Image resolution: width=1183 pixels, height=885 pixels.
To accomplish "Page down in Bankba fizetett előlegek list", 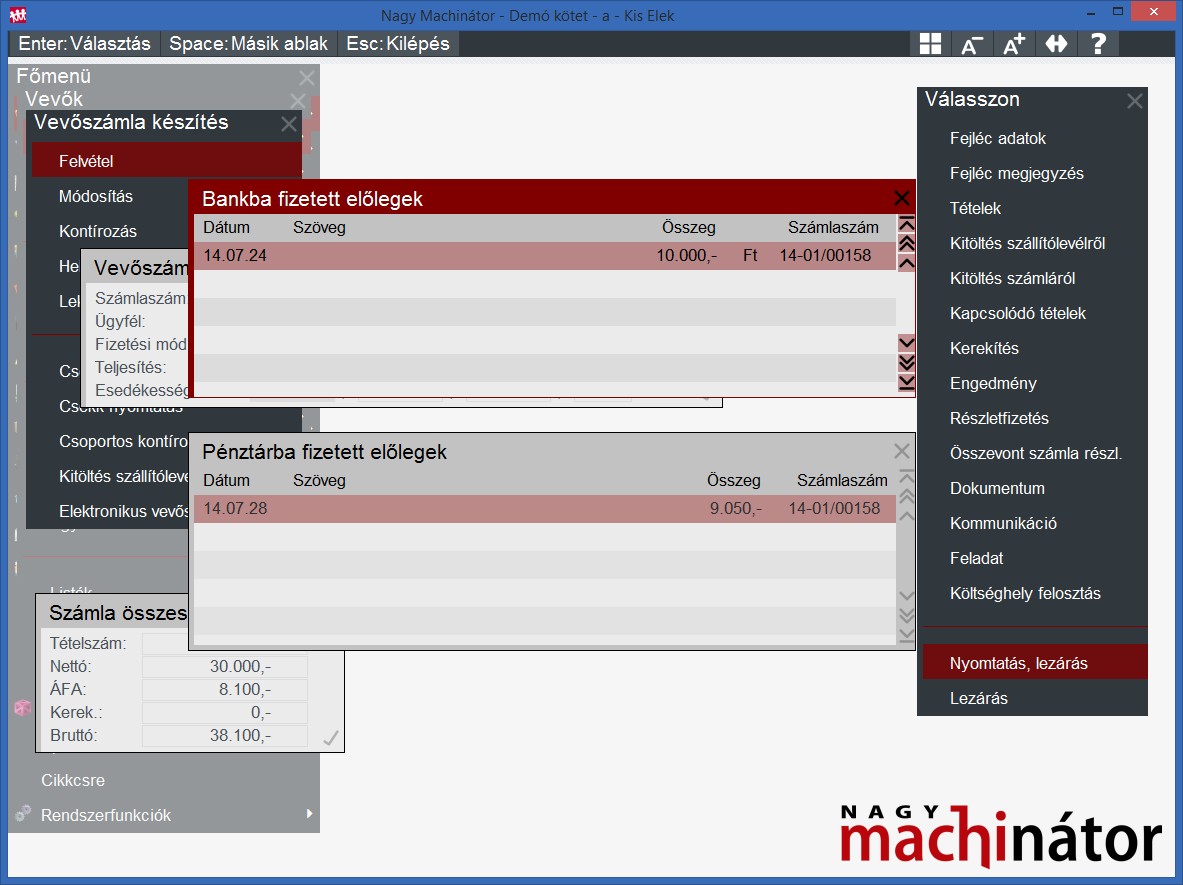I will [907, 362].
